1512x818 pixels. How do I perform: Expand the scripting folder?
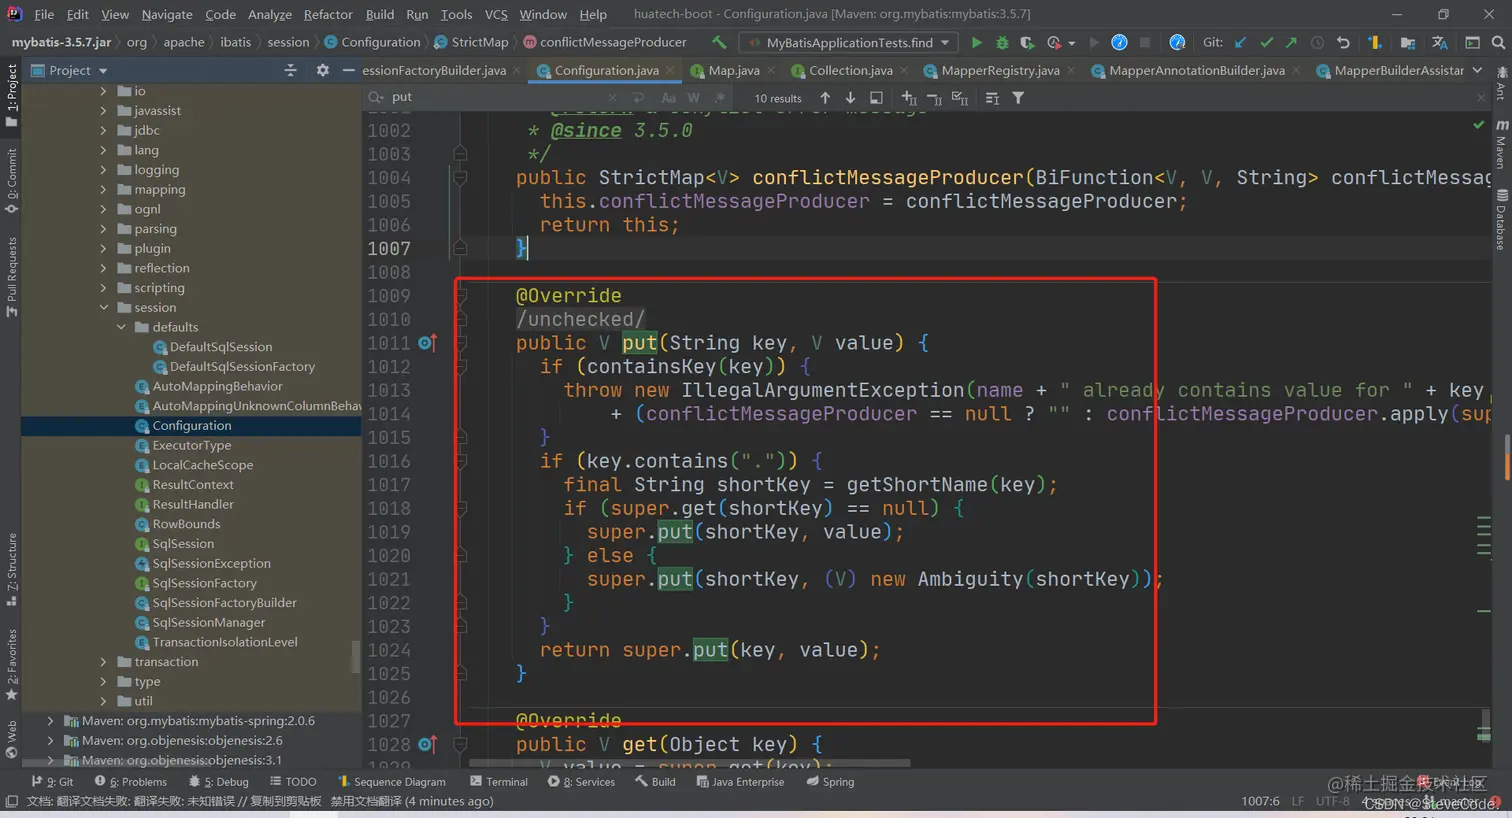[x=104, y=288]
